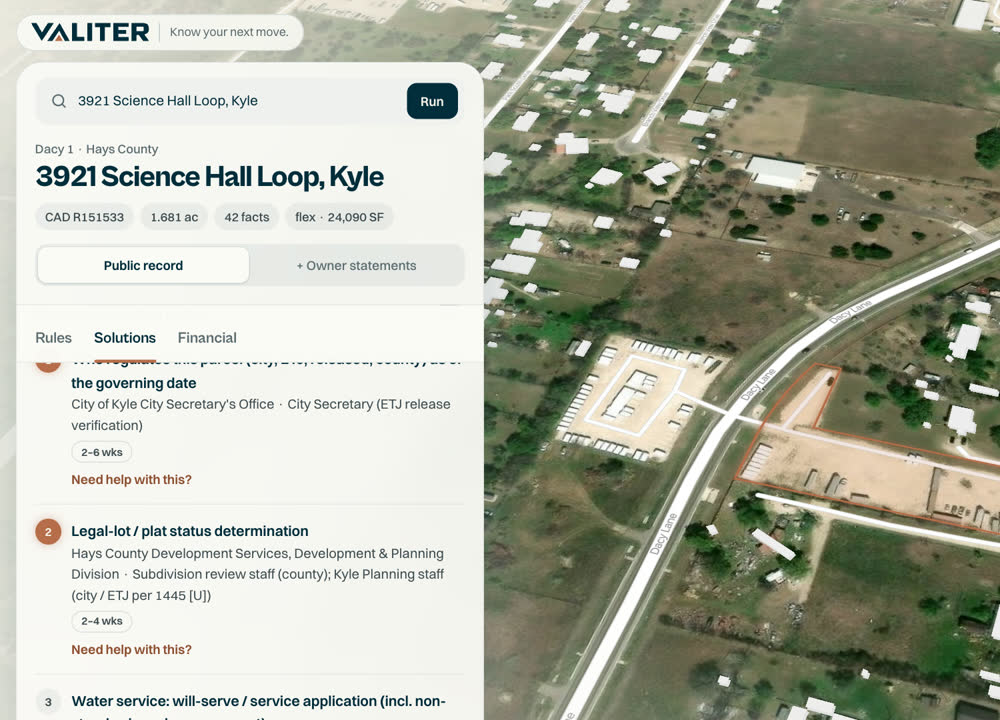Click the 1.681 ac chip
This screenshot has height=720, width=1000.
coord(174,217)
